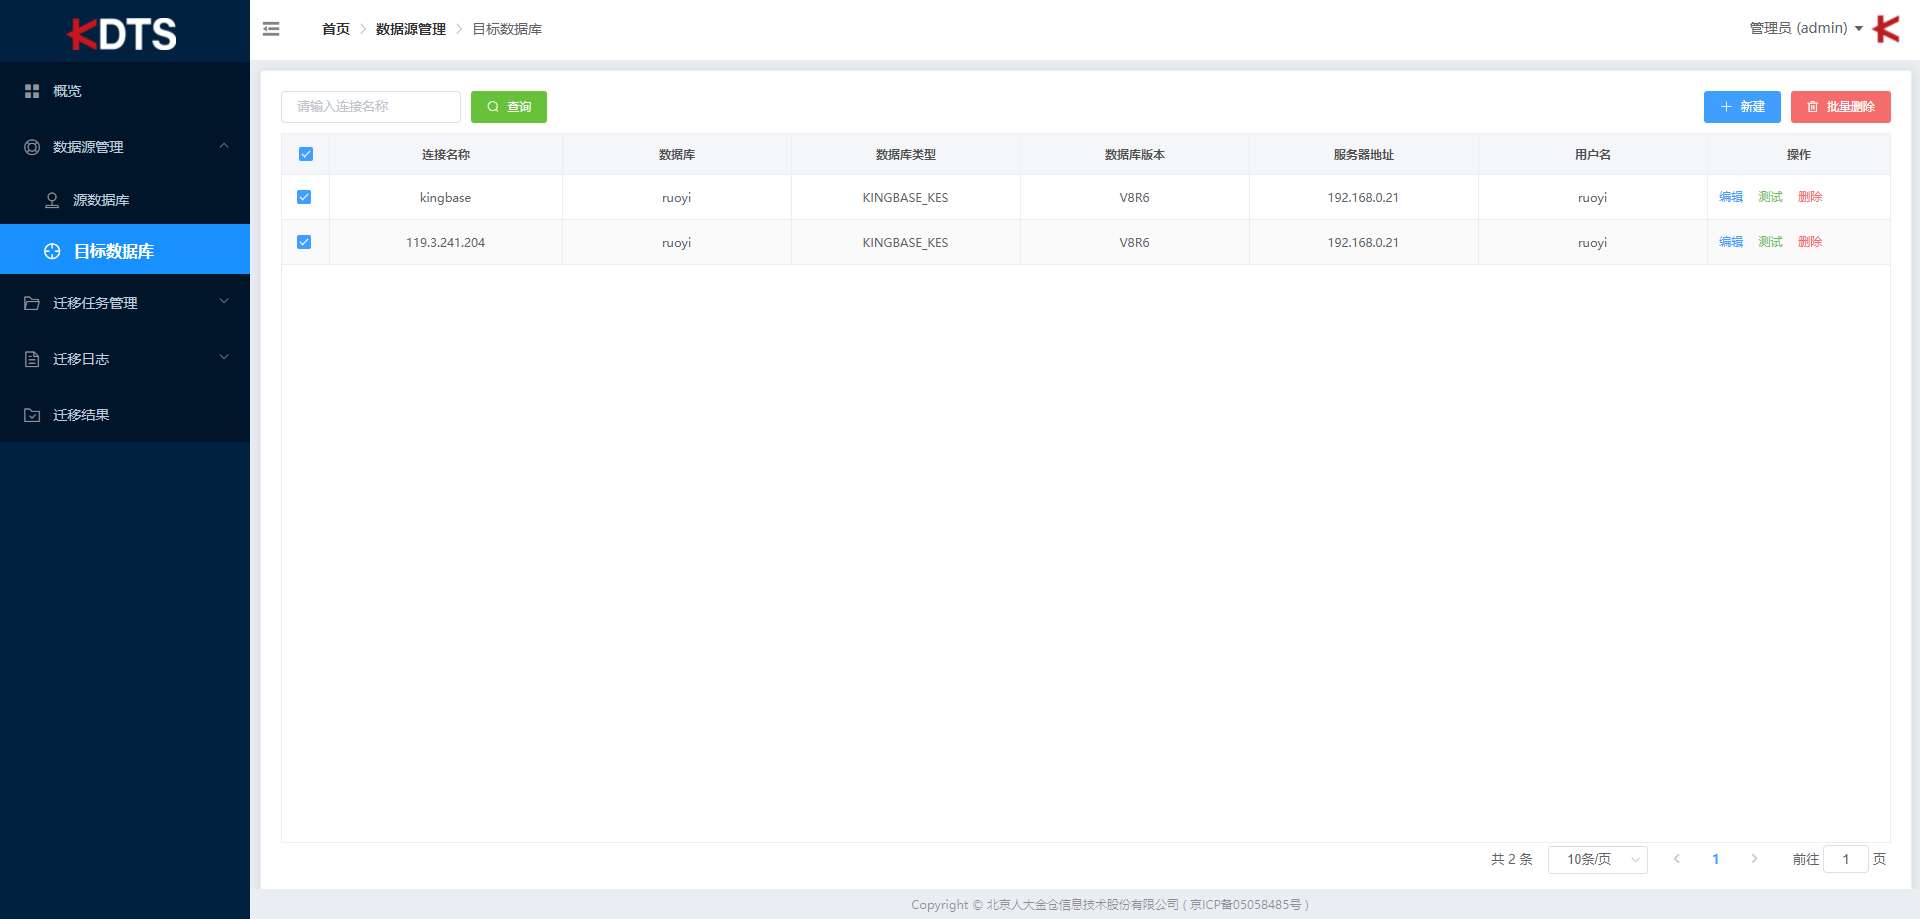Click KINGBASE_KES in the kingbase row
Viewport: 1920px width, 919px height.
pyautogui.click(x=906, y=198)
